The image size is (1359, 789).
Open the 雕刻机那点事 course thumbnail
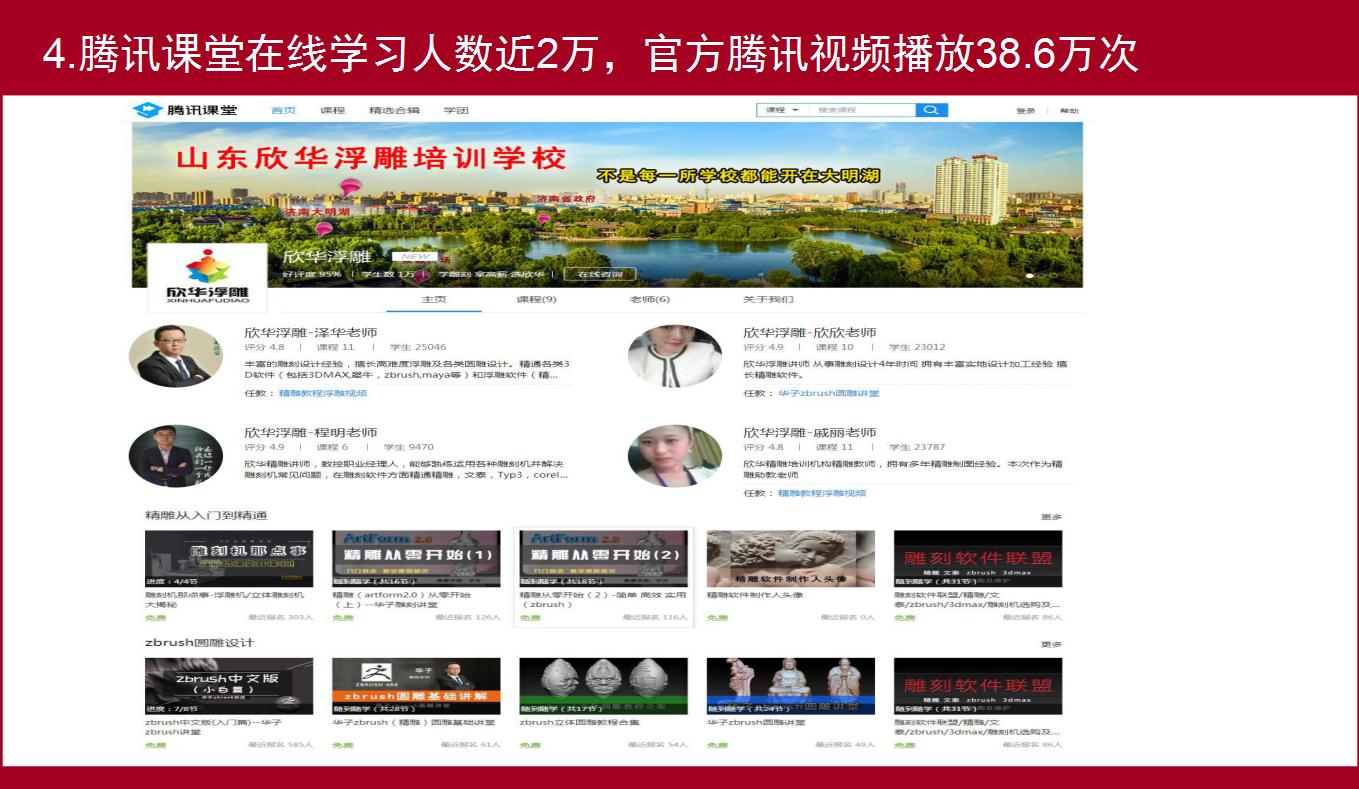(x=229, y=558)
